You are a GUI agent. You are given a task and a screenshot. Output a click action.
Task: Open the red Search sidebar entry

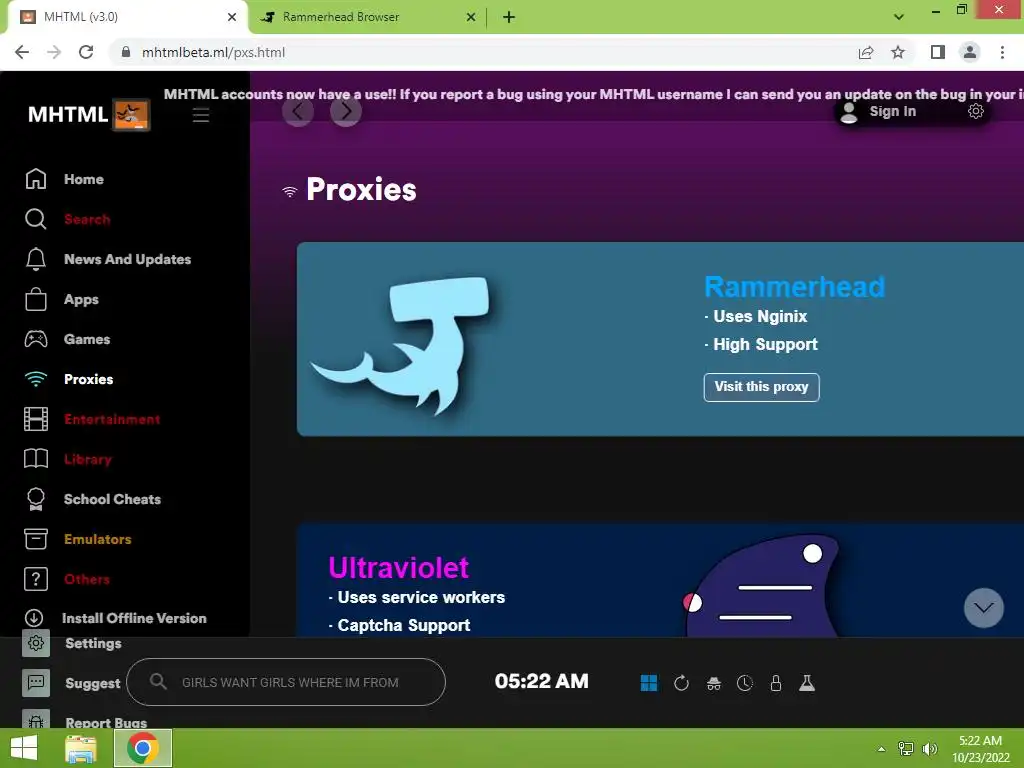tap(68, 219)
